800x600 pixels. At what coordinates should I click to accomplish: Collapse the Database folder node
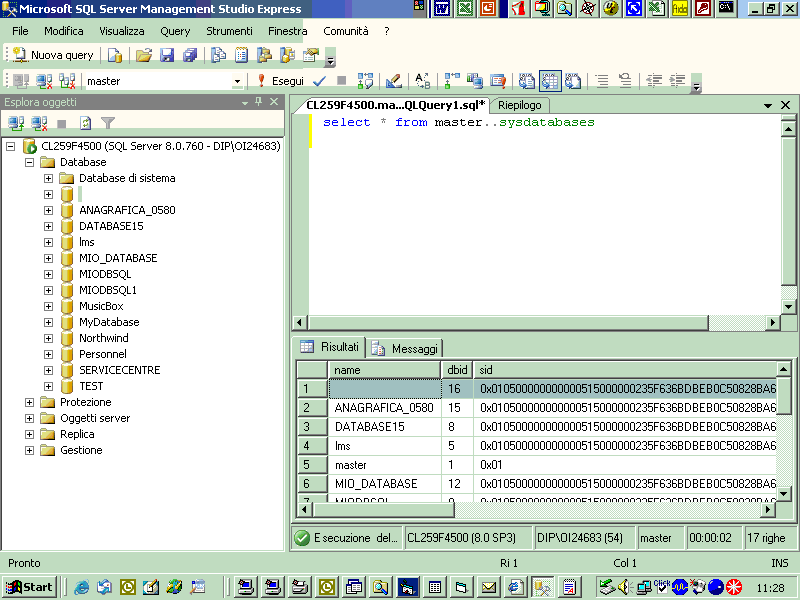30,162
